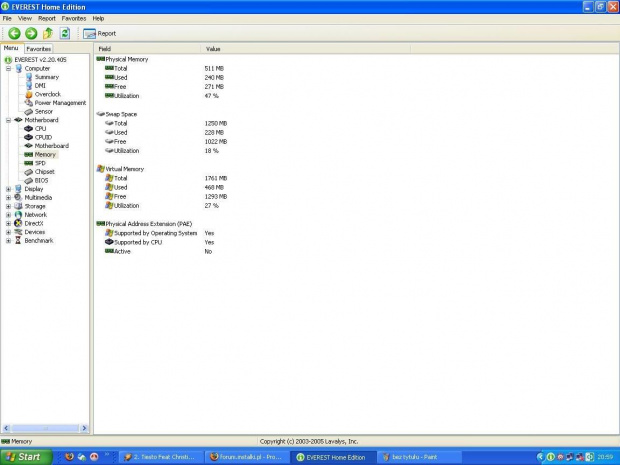Select Chipset in the Motherboard tree
This screenshot has width=620, height=465.
tap(44, 172)
